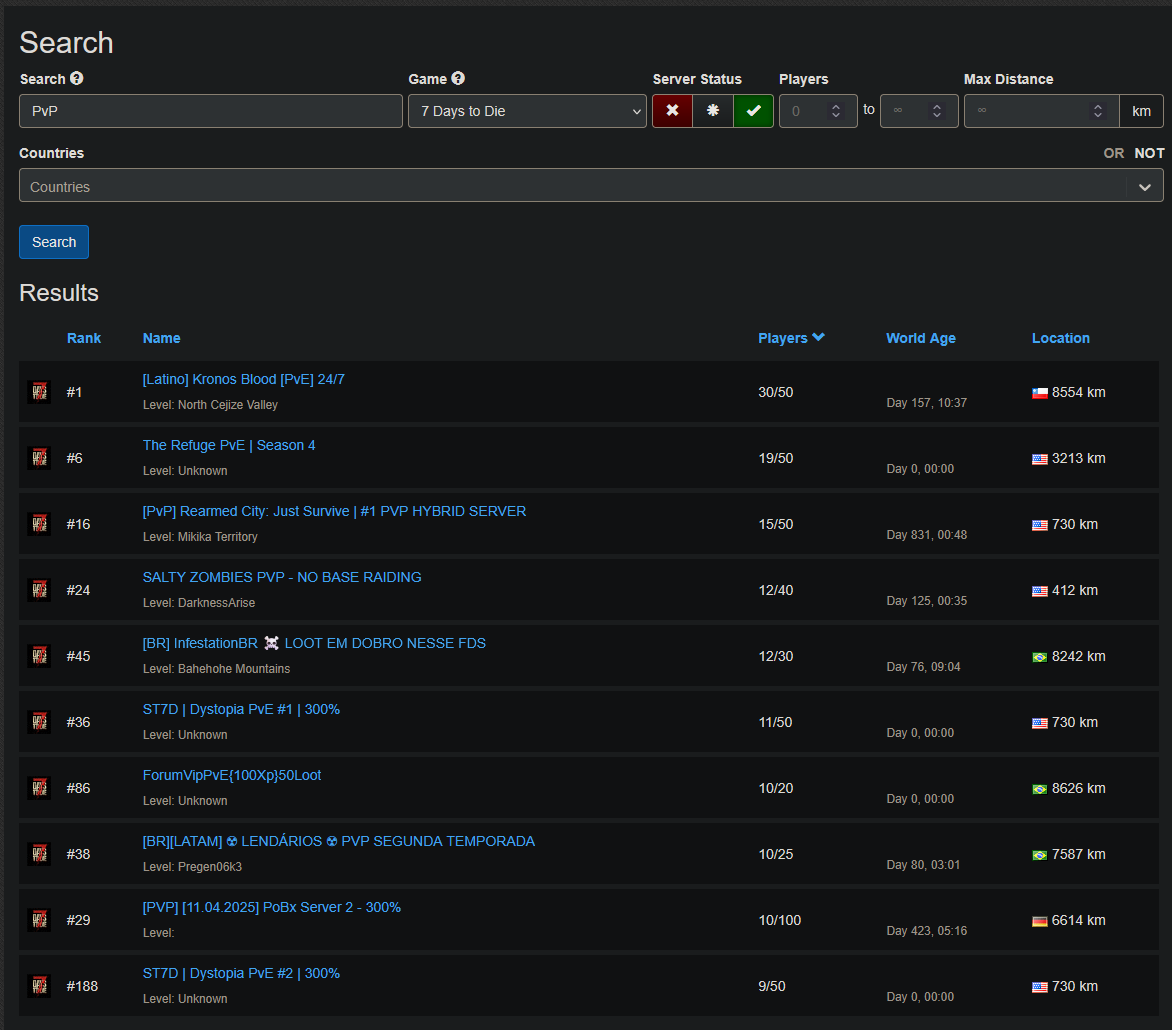
Task: Click the km unit label
Action: (x=1141, y=111)
